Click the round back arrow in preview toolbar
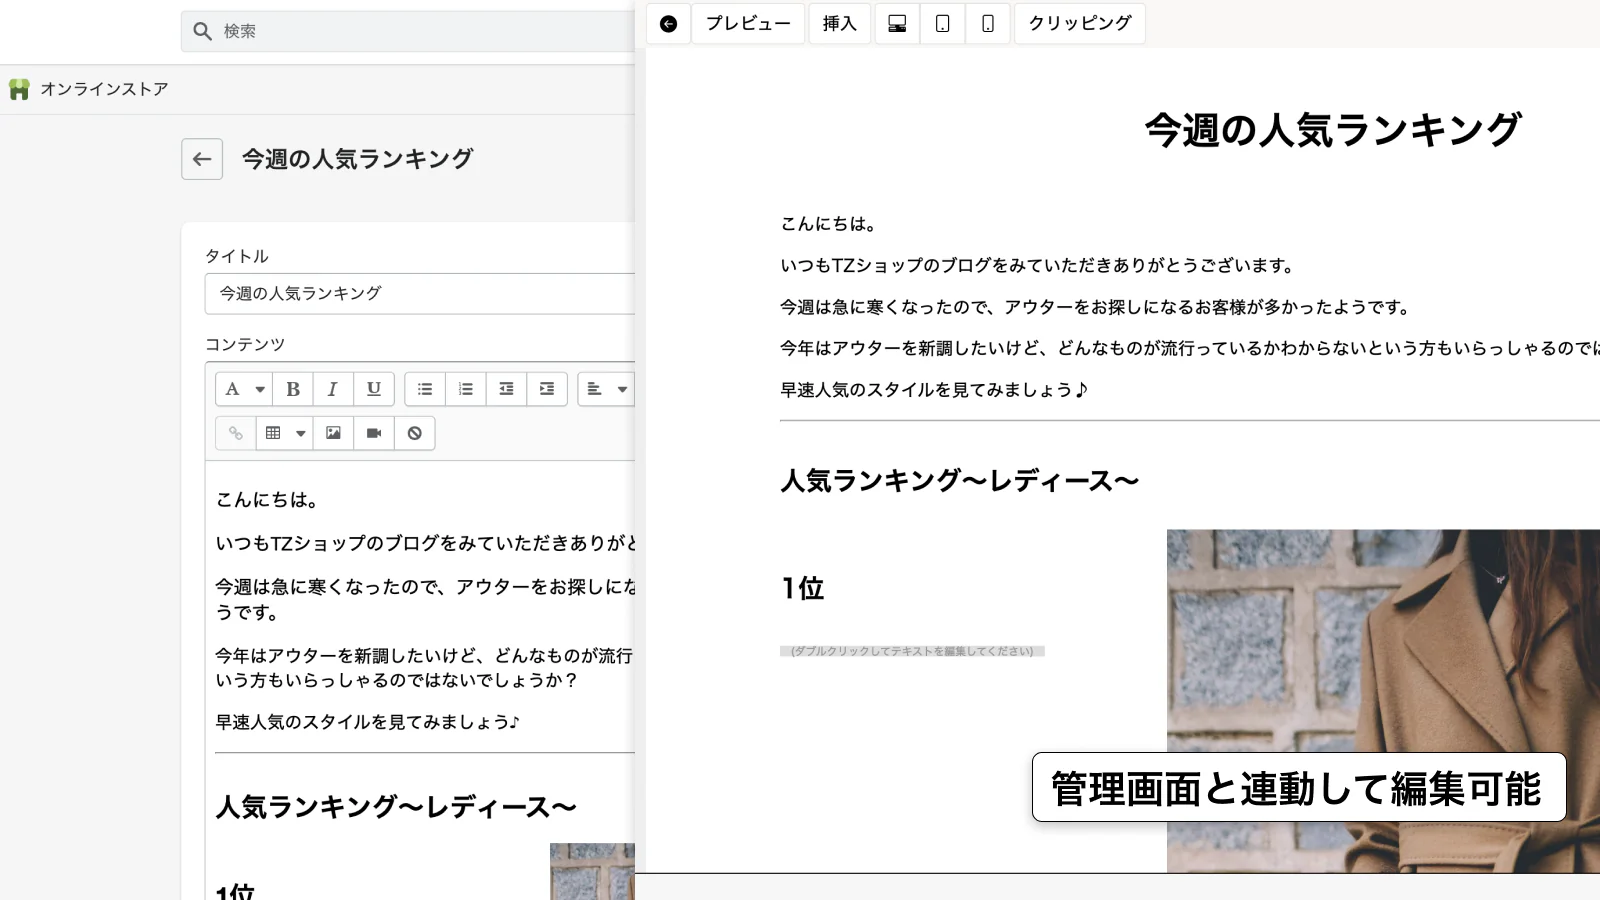The height and width of the screenshot is (900, 1600). pyautogui.click(x=668, y=24)
